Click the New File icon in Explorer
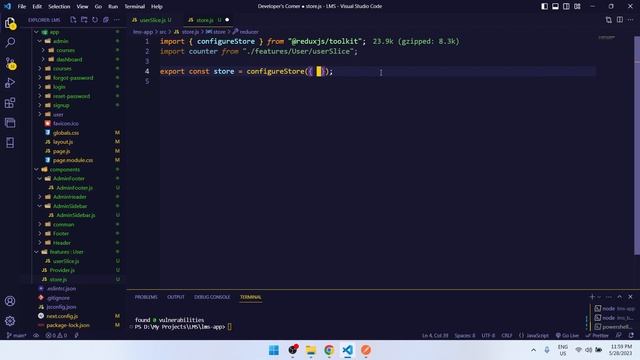640x360 pixels. click(73, 20)
